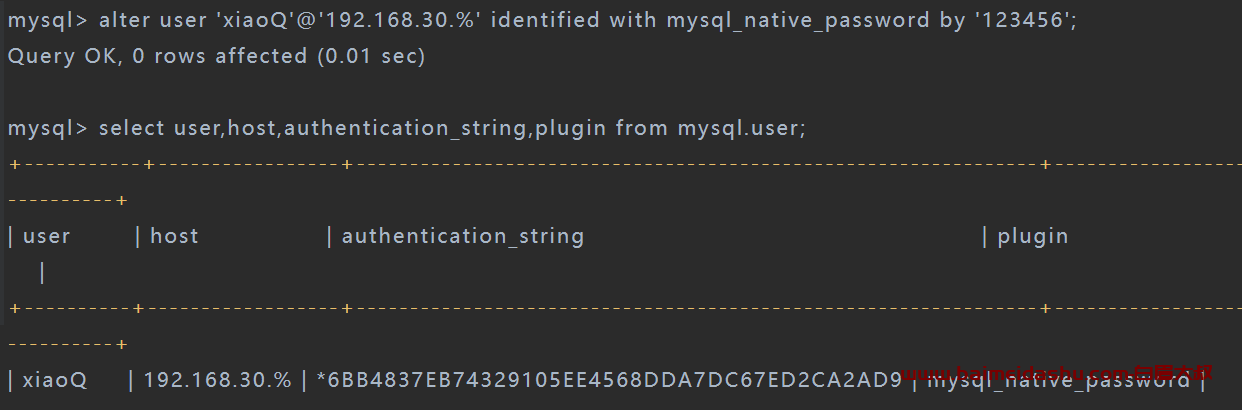Click the alter user command line
The width and height of the screenshot is (1242, 410).
542,20
